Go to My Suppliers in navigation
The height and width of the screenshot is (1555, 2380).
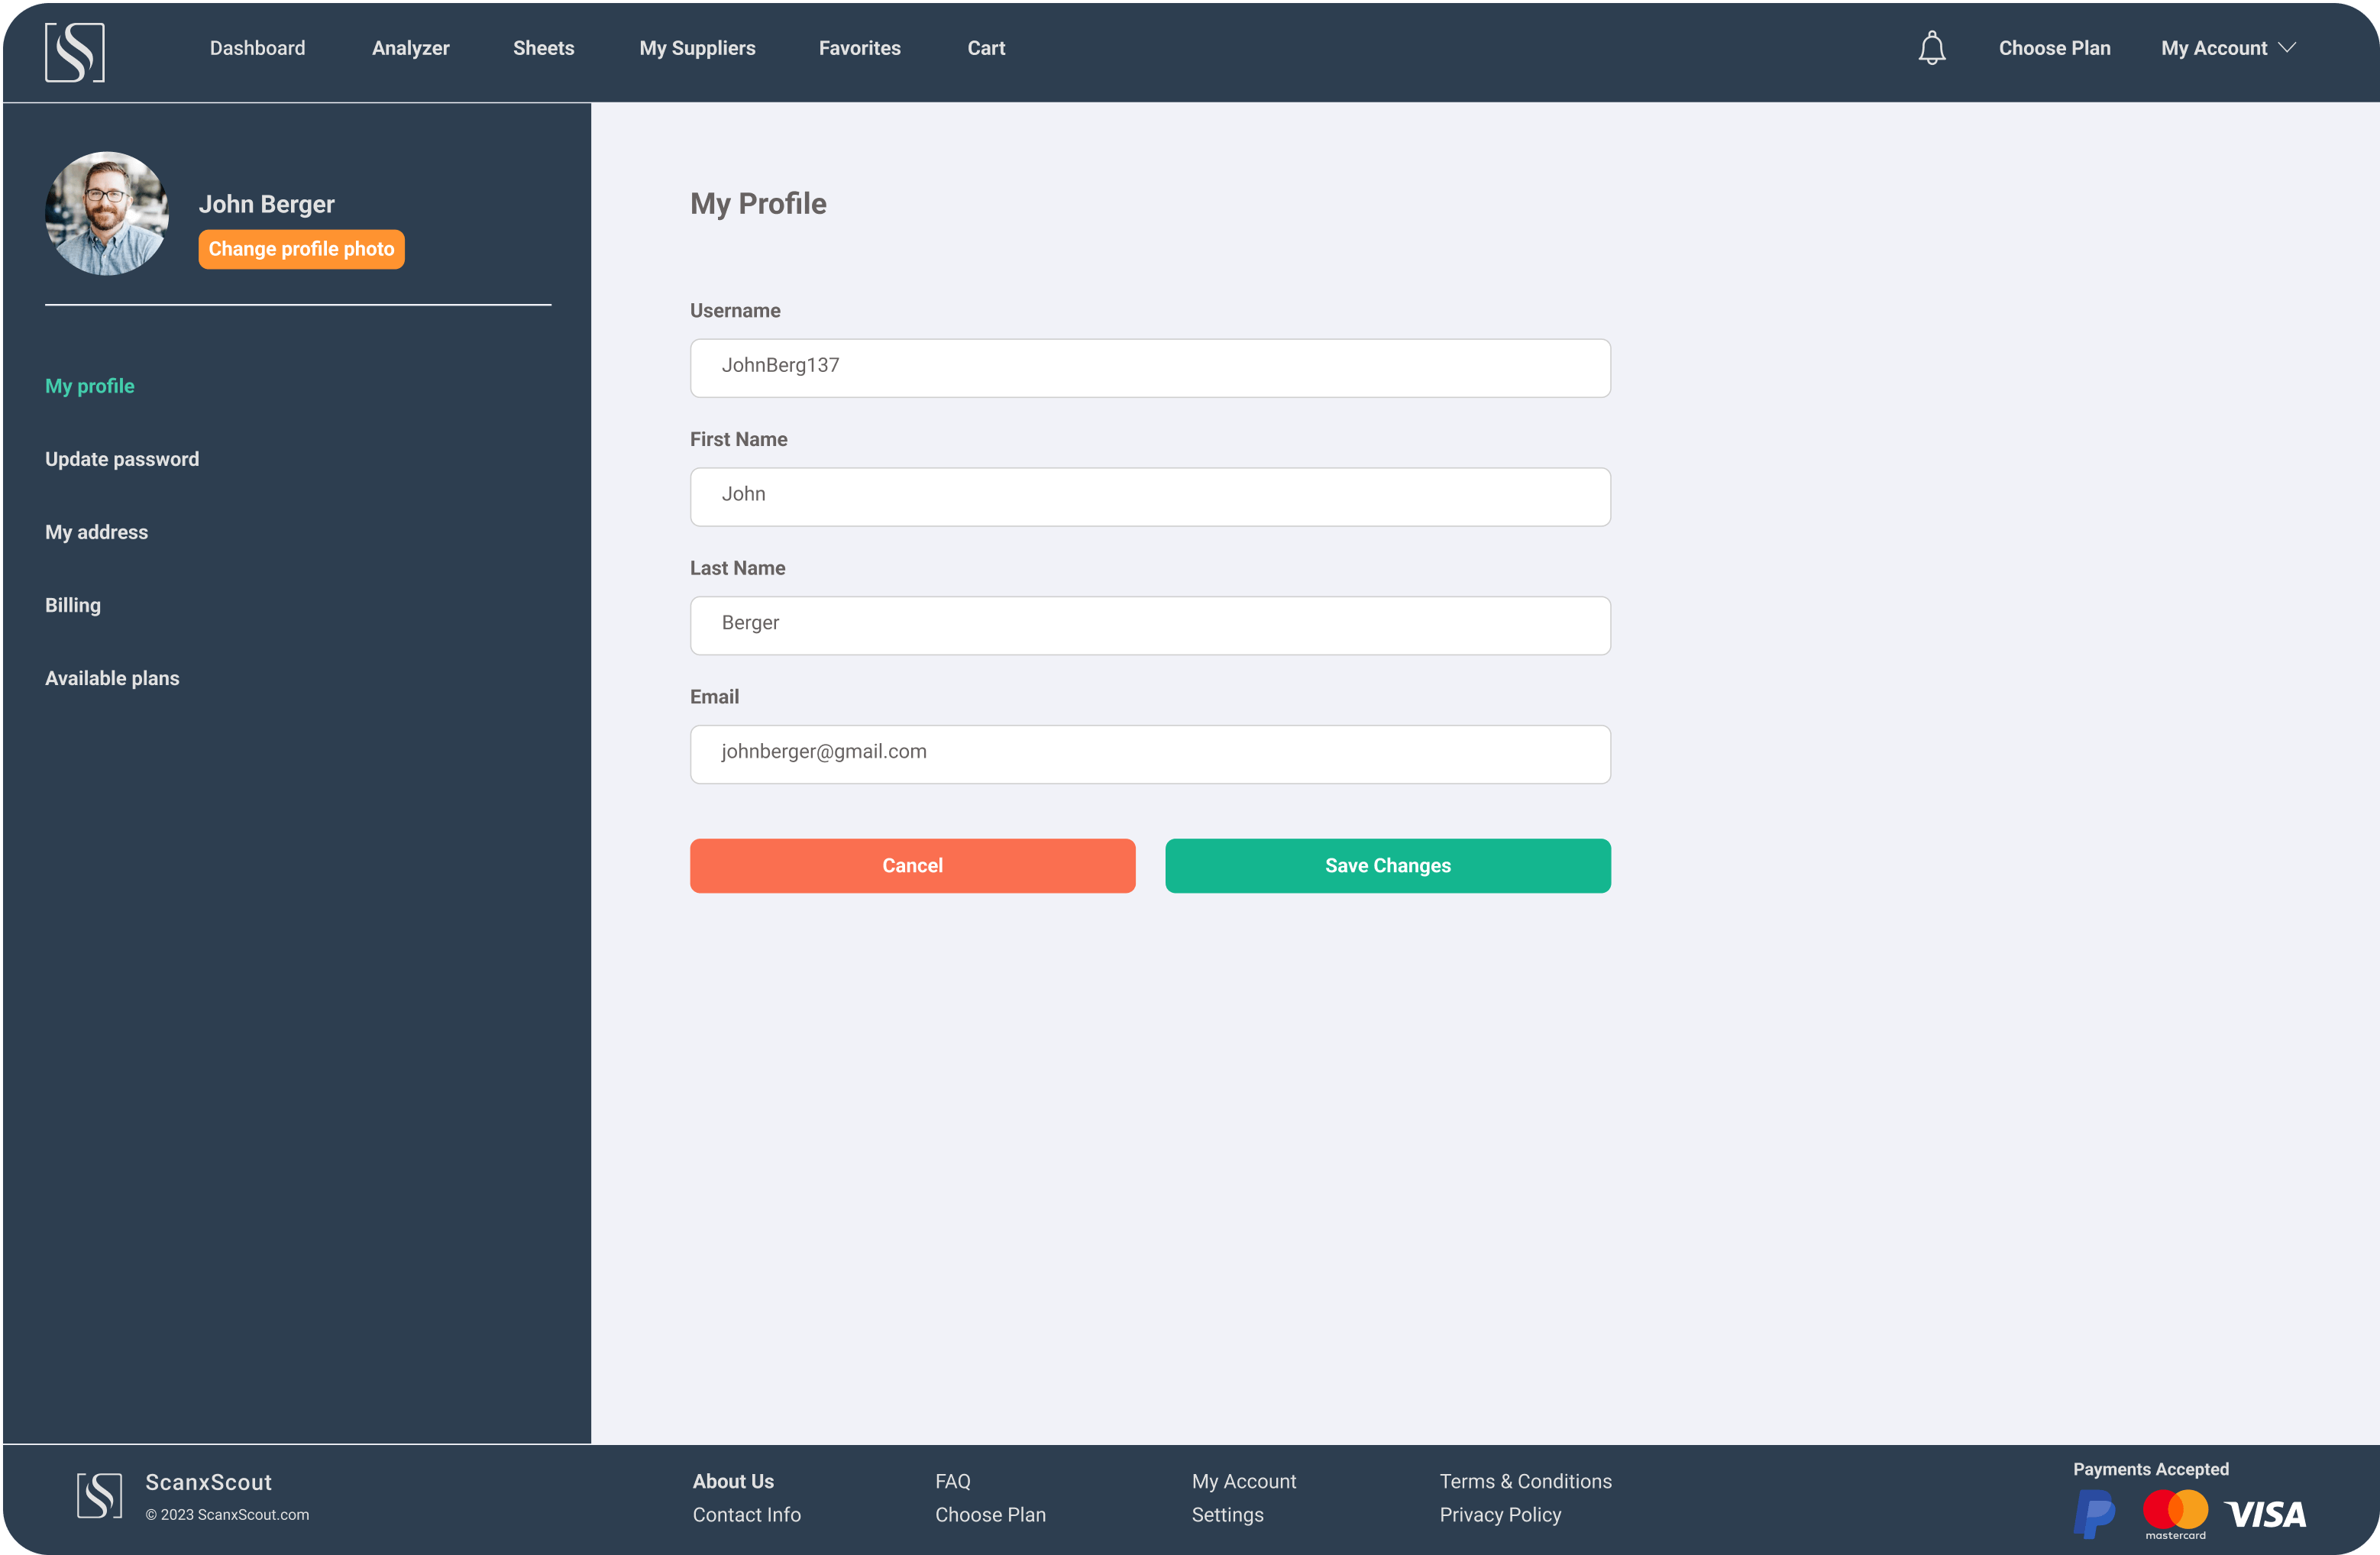(x=697, y=48)
